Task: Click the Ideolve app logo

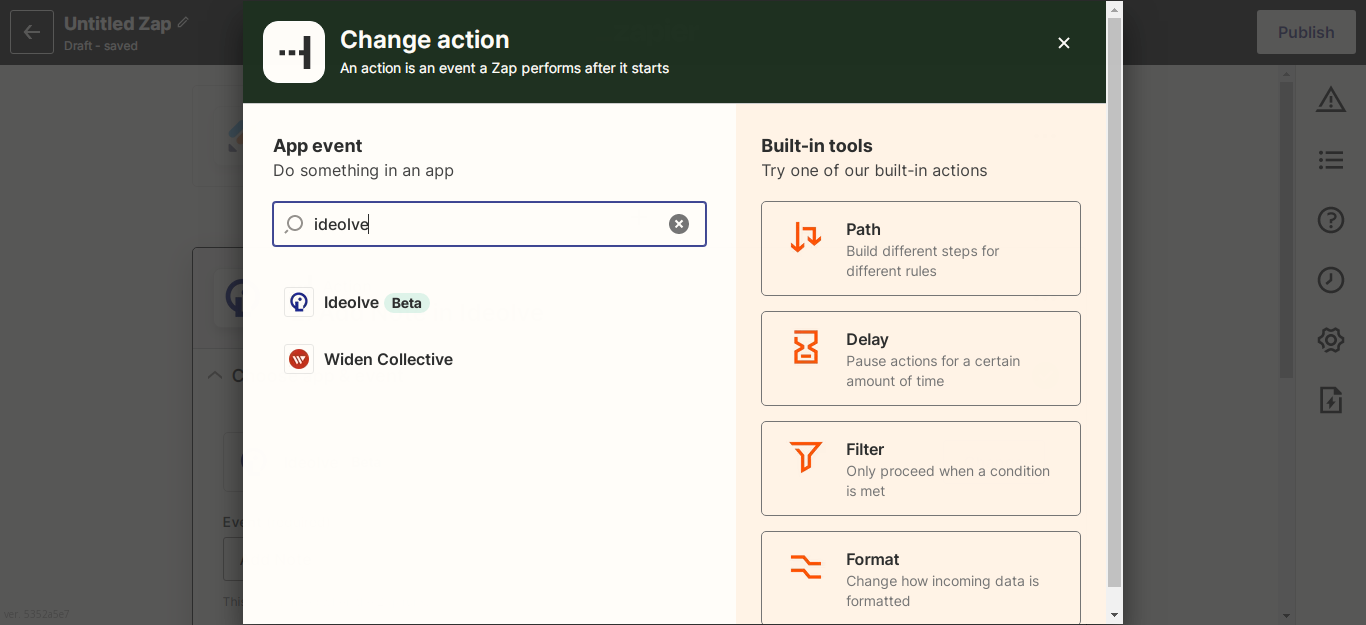Action: click(299, 302)
